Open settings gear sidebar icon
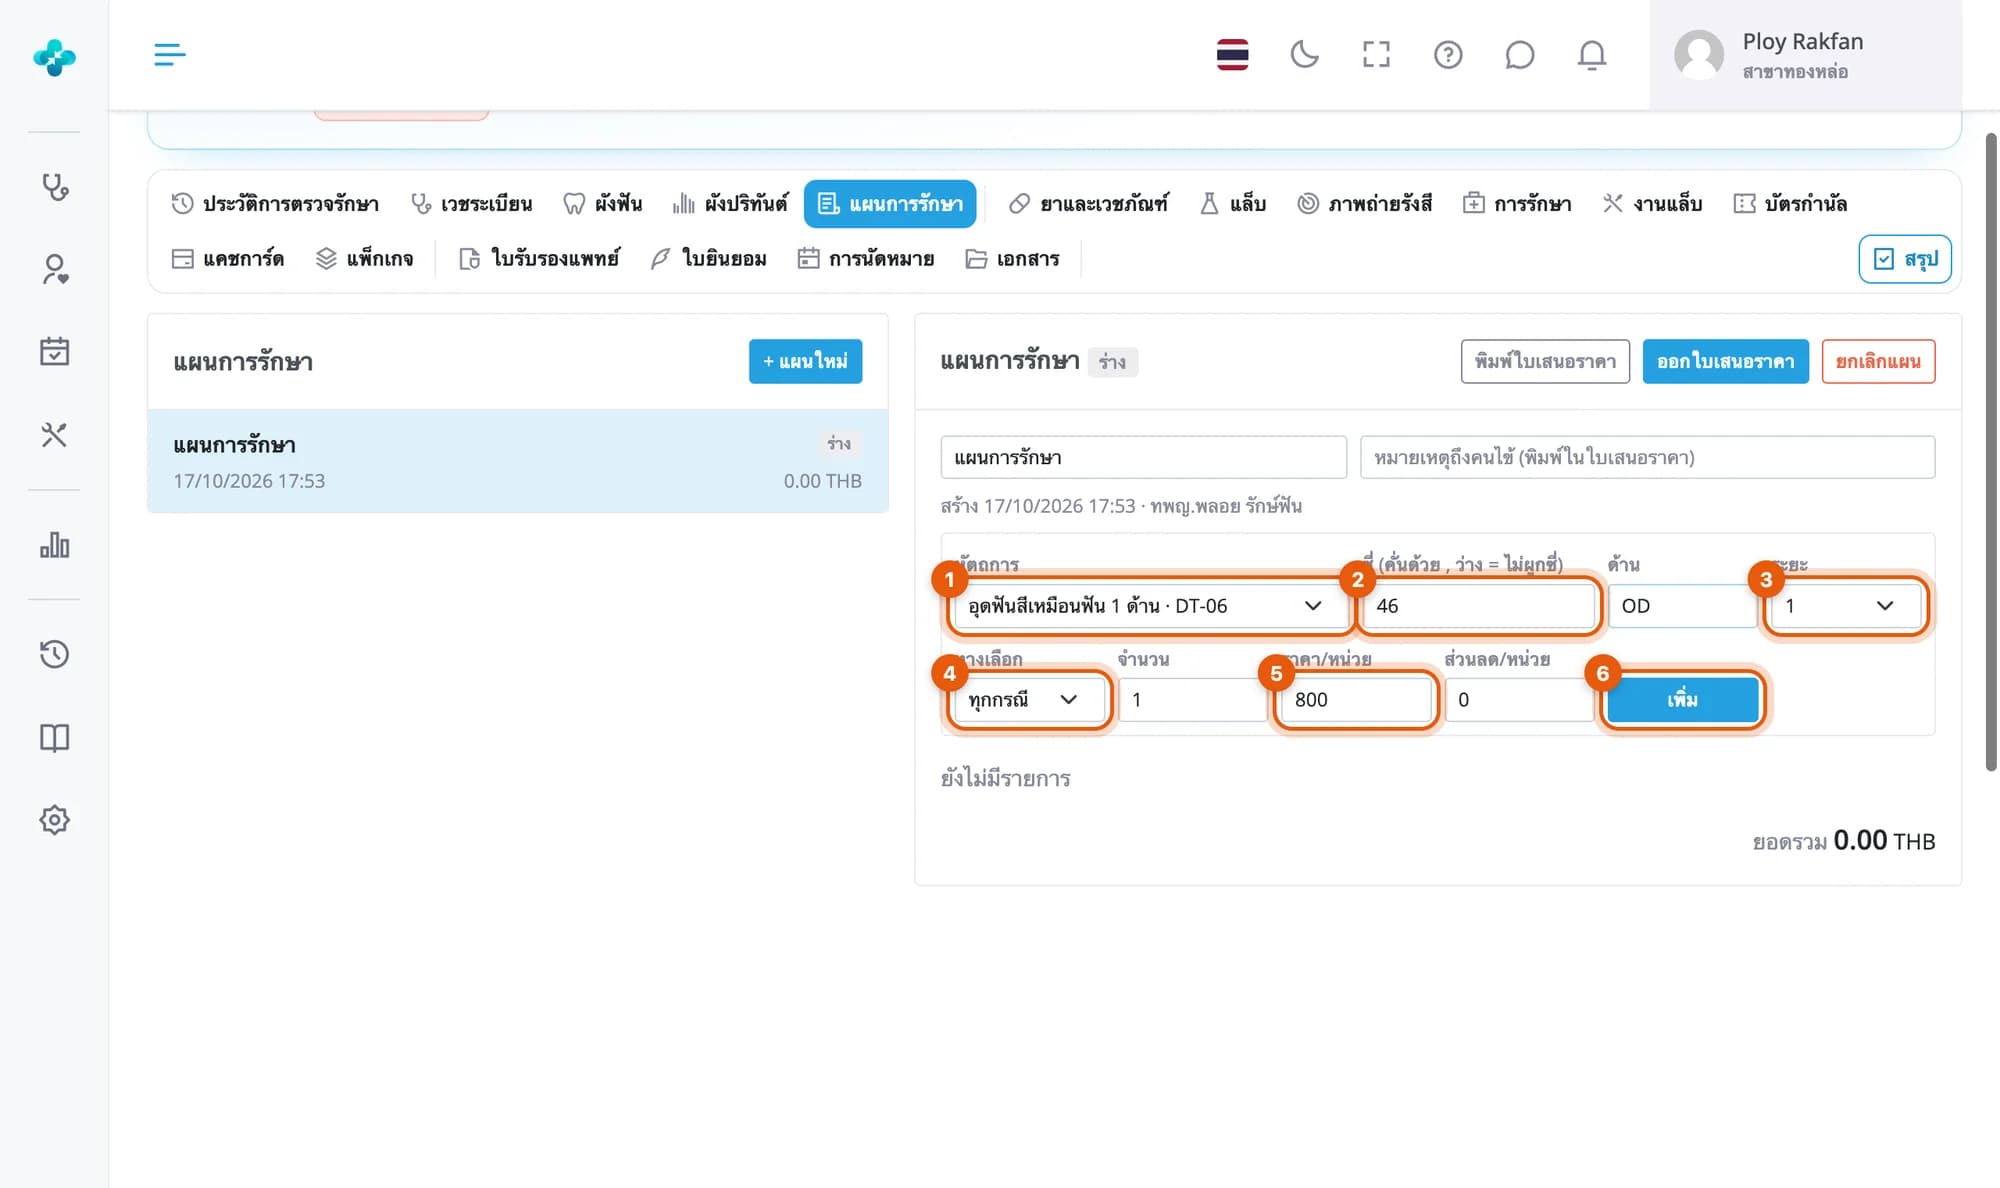This screenshot has width=2000, height=1188. (x=54, y=820)
